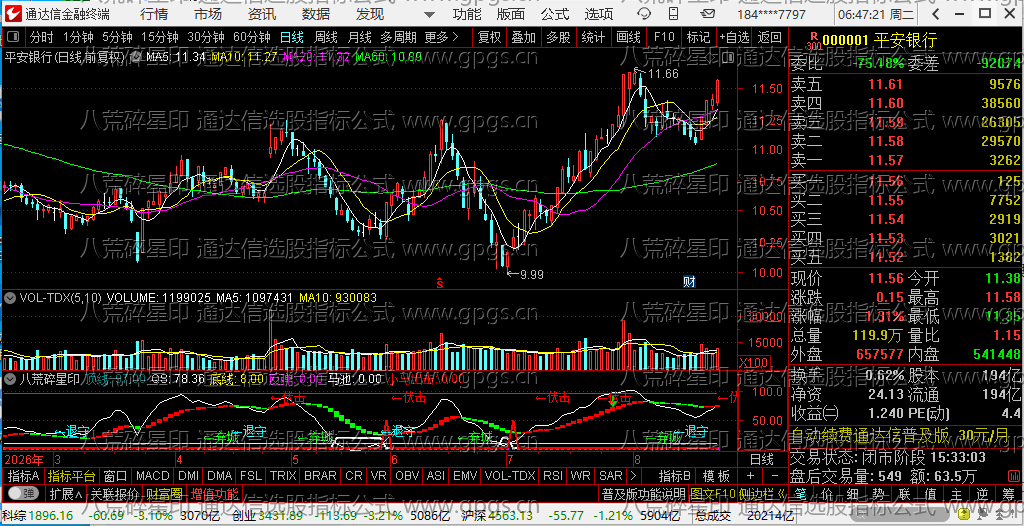
Task: Open the 行情 menu
Action: click(x=153, y=14)
